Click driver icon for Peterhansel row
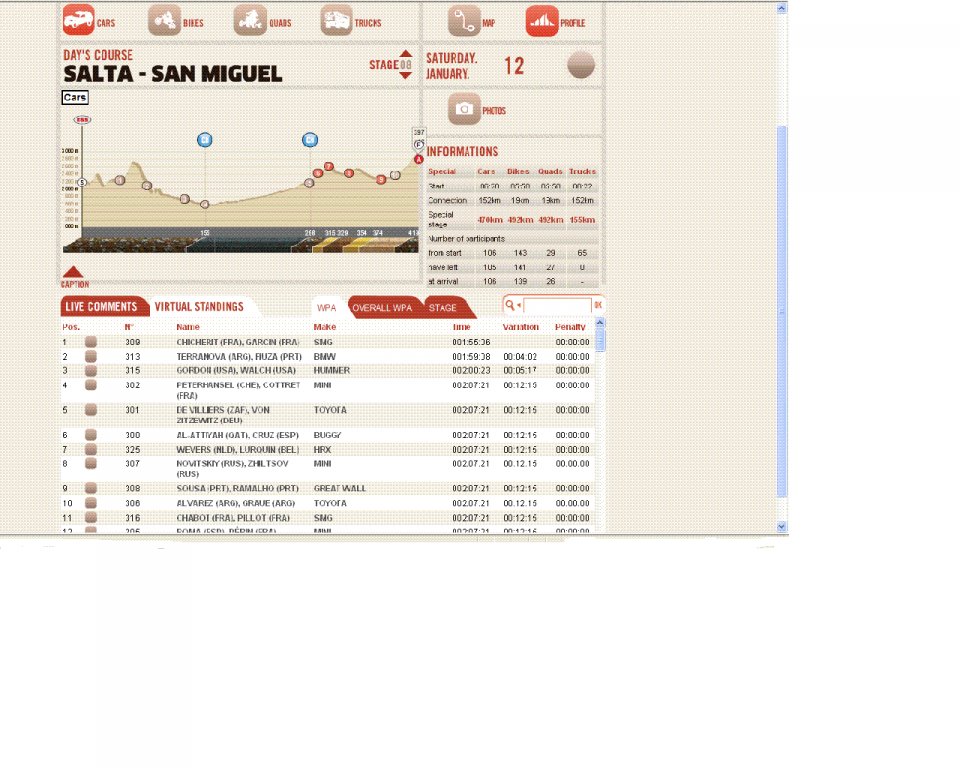The height and width of the screenshot is (768, 960). point(91,385)
